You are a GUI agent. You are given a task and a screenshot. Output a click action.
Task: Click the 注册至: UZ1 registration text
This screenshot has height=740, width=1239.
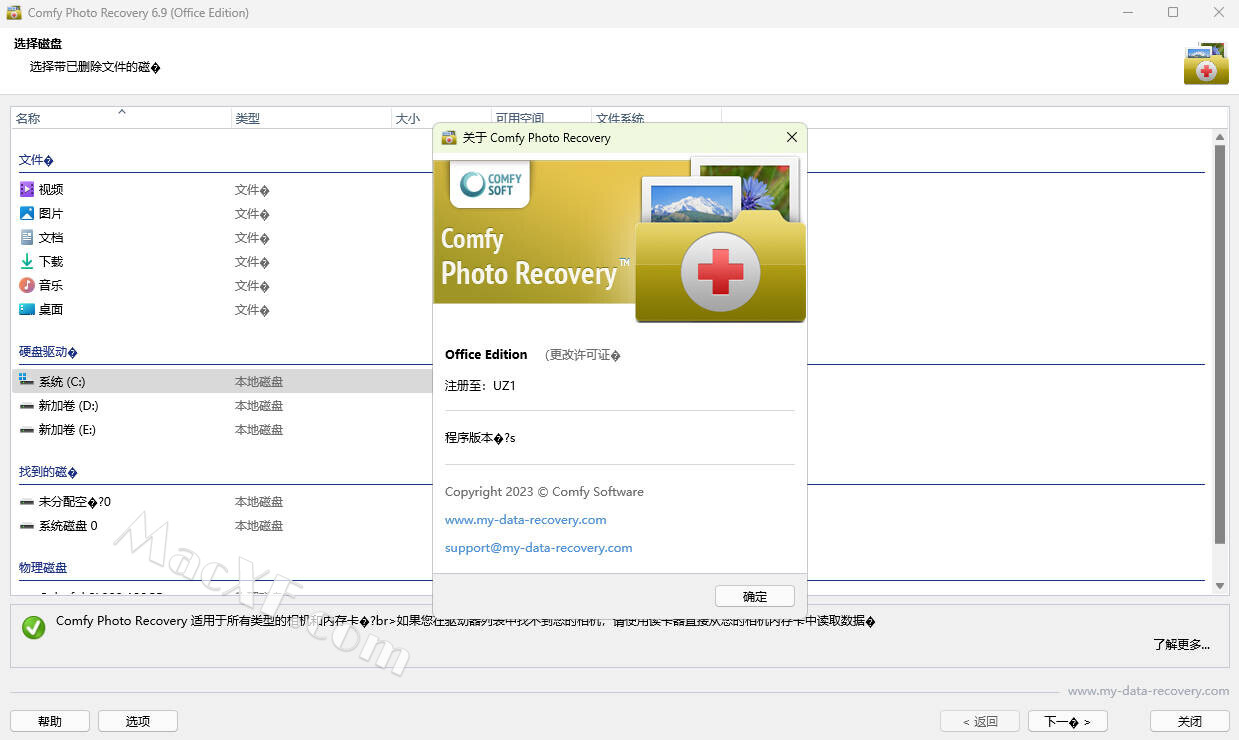click(x=480, y=385)
